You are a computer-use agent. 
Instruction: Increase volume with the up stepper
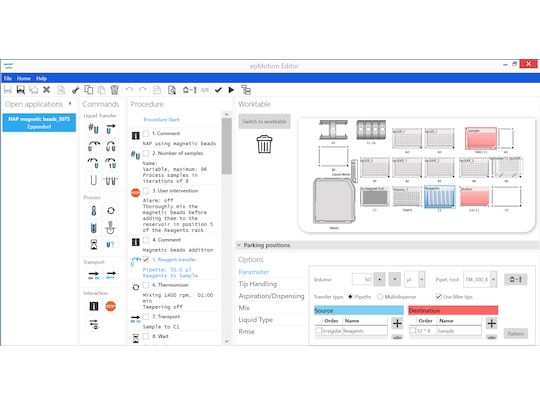point(380,280)
